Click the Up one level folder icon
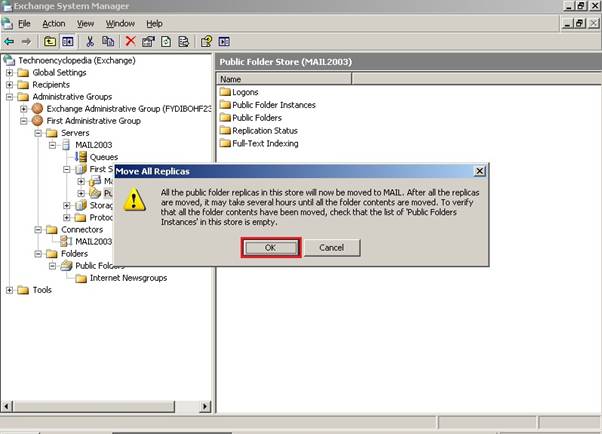 [50, 41]
